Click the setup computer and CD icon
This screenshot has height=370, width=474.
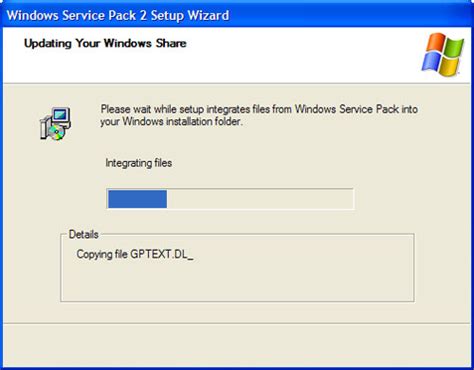(55, 124)
